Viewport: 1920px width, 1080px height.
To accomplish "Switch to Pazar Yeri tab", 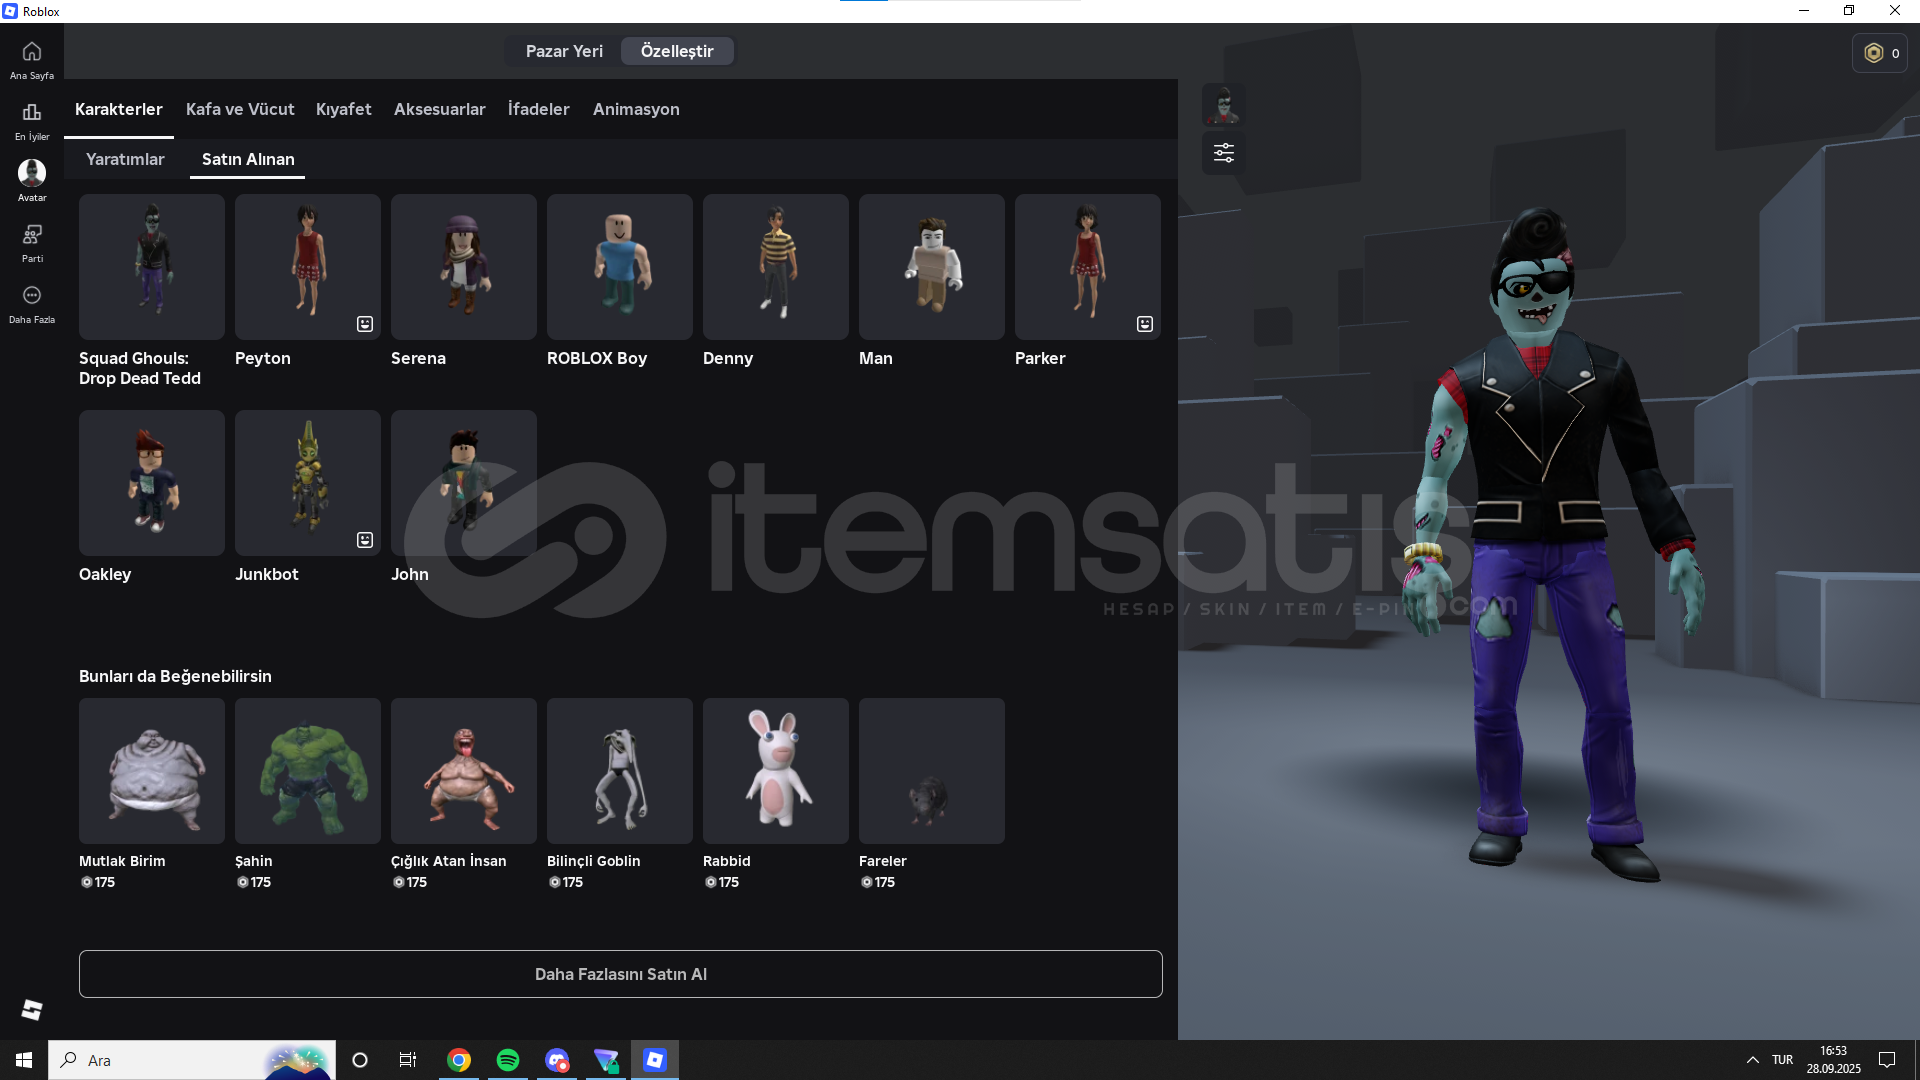I will tap(564, 51).
